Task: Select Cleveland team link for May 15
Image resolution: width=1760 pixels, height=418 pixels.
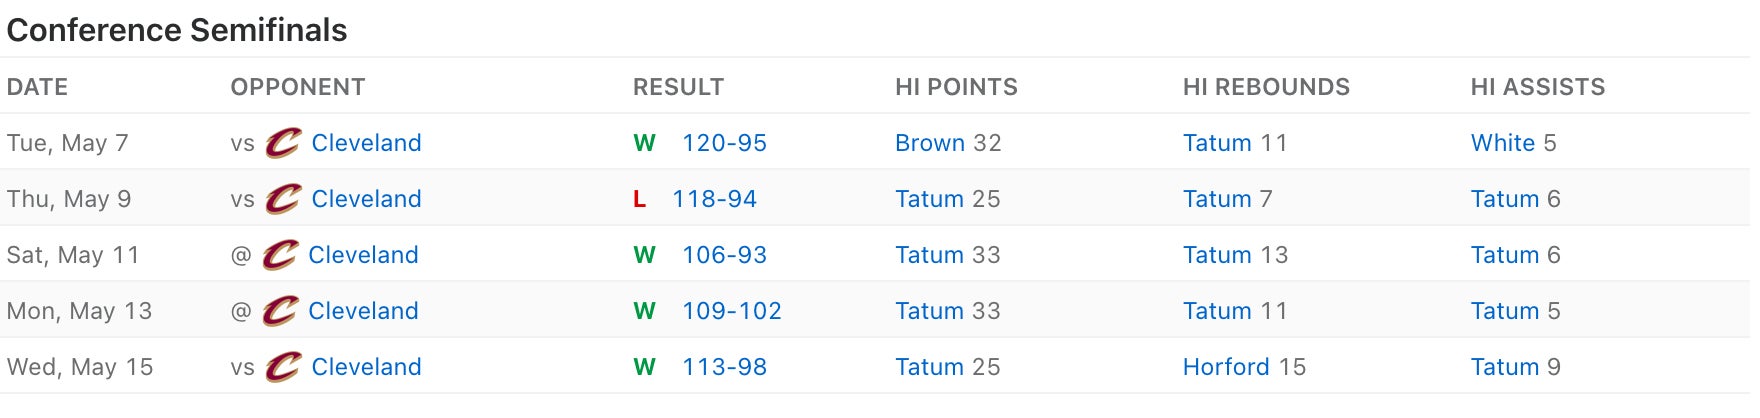Action: pos(366,367)
